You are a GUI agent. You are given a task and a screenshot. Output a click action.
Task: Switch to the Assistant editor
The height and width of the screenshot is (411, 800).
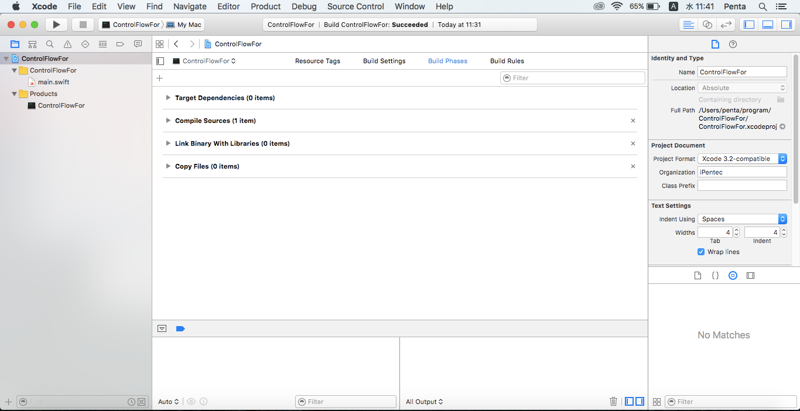point(707,24)
